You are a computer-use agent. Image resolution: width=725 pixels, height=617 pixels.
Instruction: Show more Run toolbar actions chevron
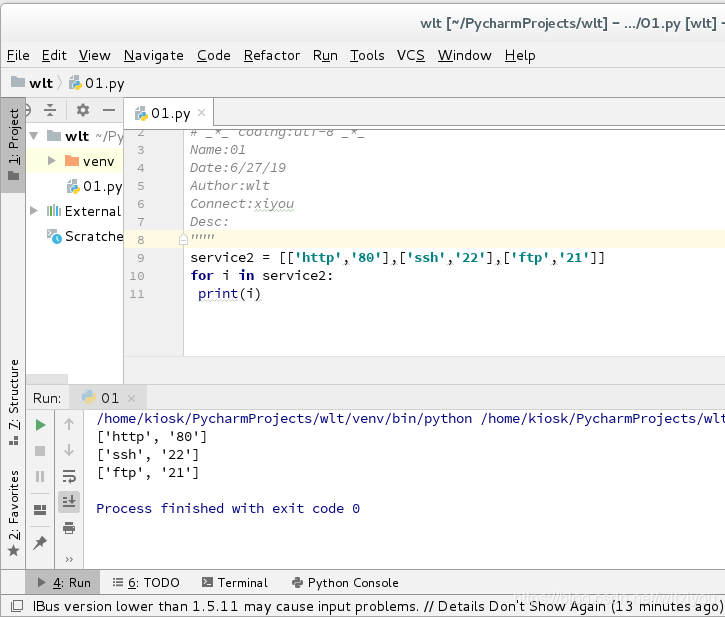(69, 560)
